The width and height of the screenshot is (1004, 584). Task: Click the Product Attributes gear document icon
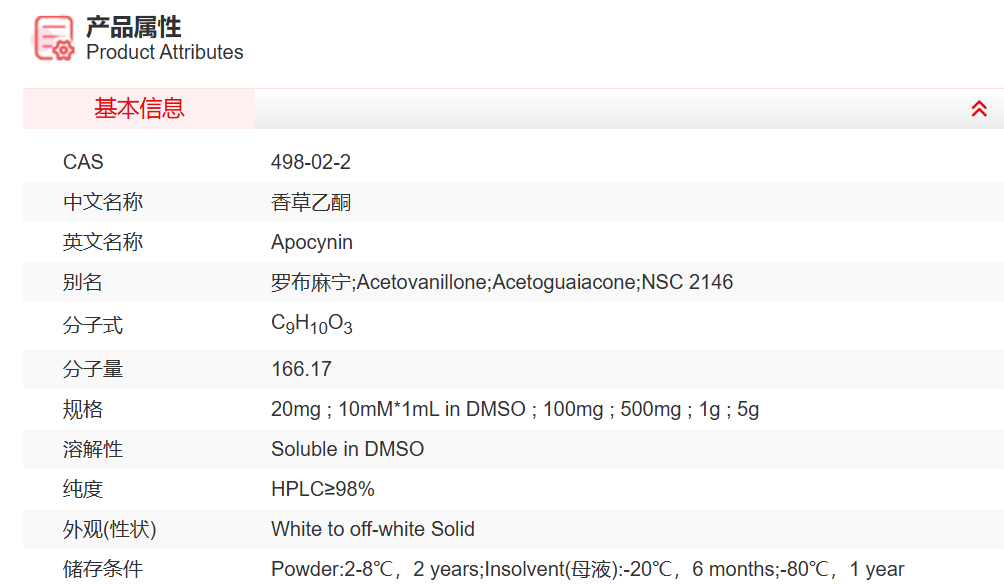point(54,38)
